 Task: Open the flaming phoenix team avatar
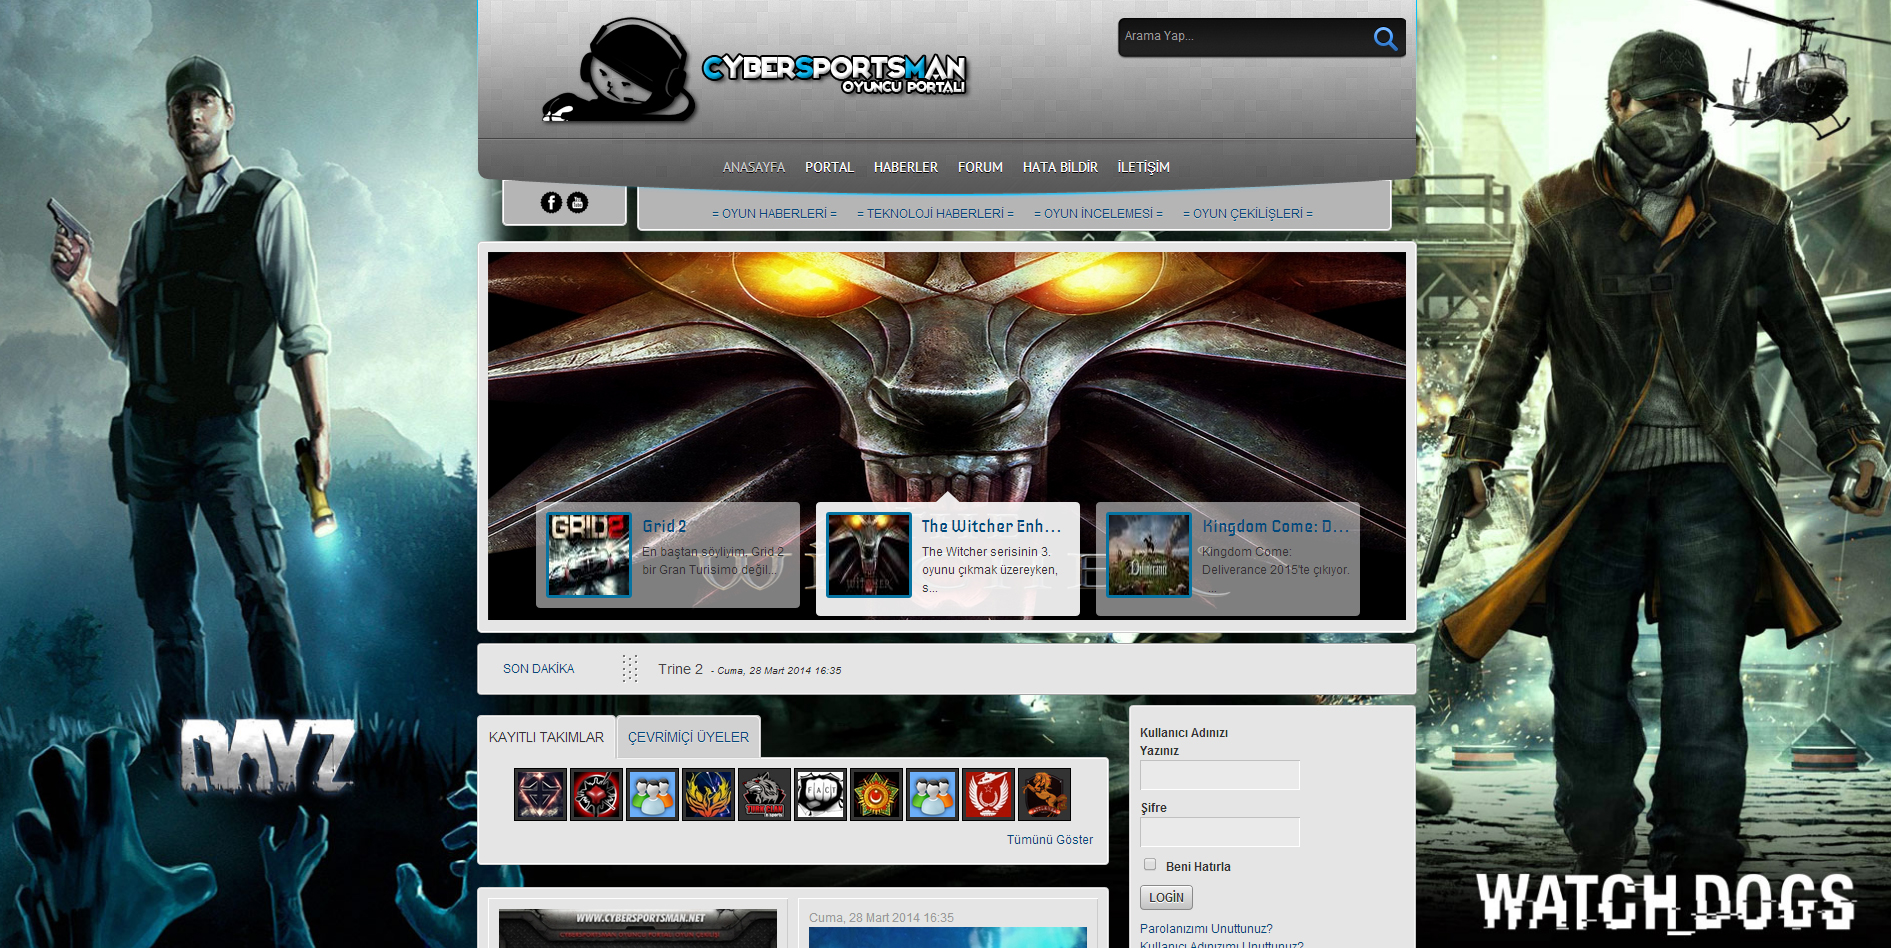tap(708, 795)
